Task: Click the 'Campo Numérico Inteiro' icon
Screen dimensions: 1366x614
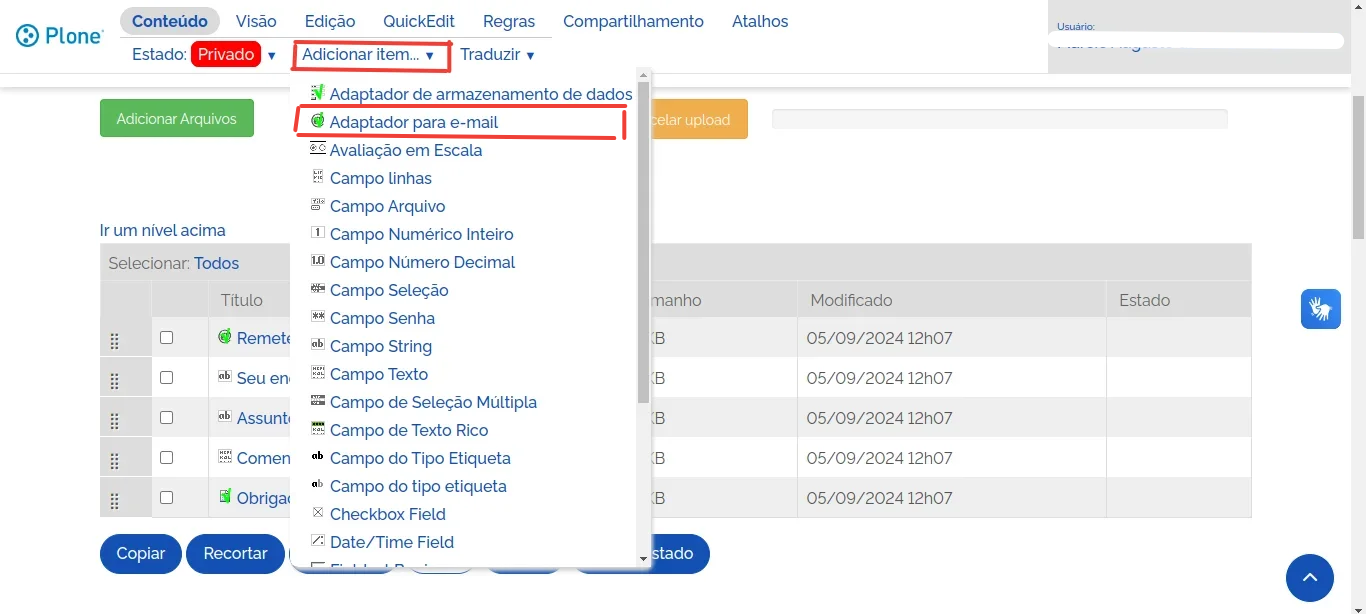Action: pos(318,233)
